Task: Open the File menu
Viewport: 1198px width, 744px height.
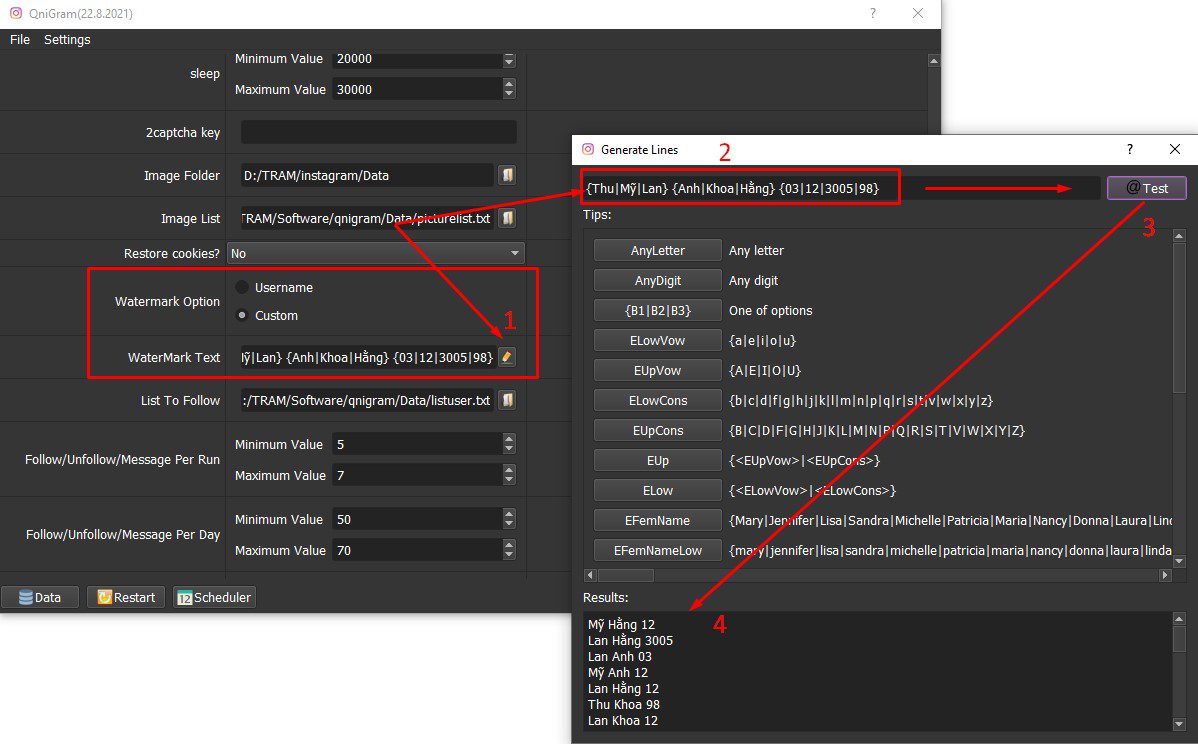Action: click(x=20, y=40)
